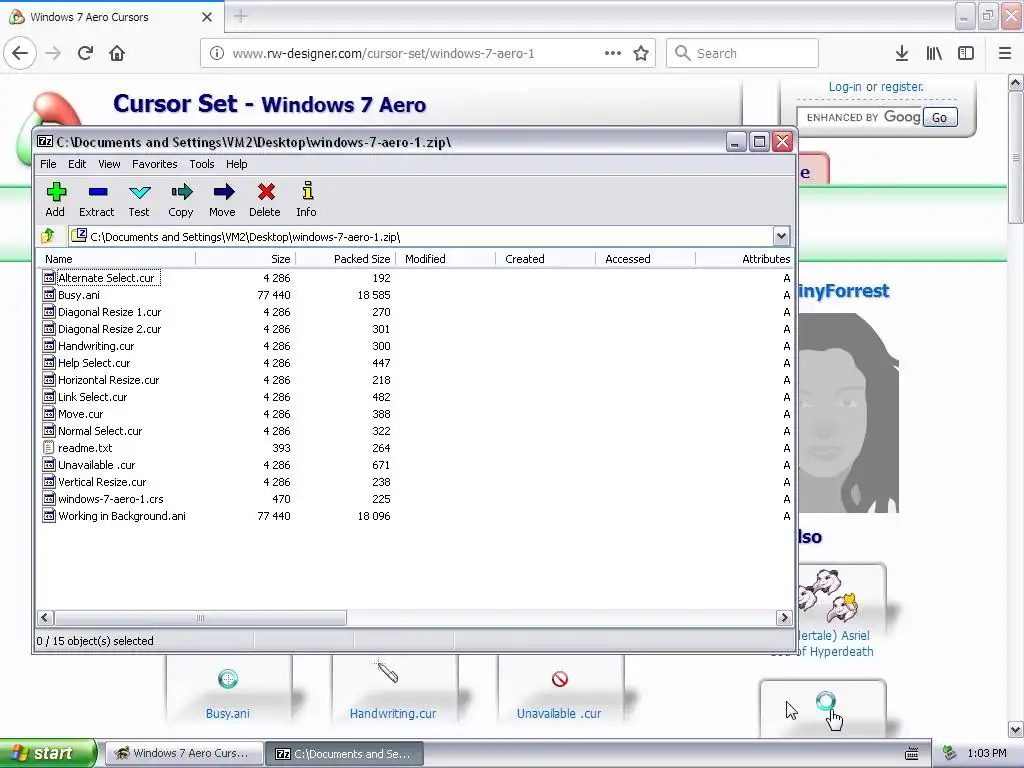
Task: Select Link Select.cur file
Action: pos(92,396)
